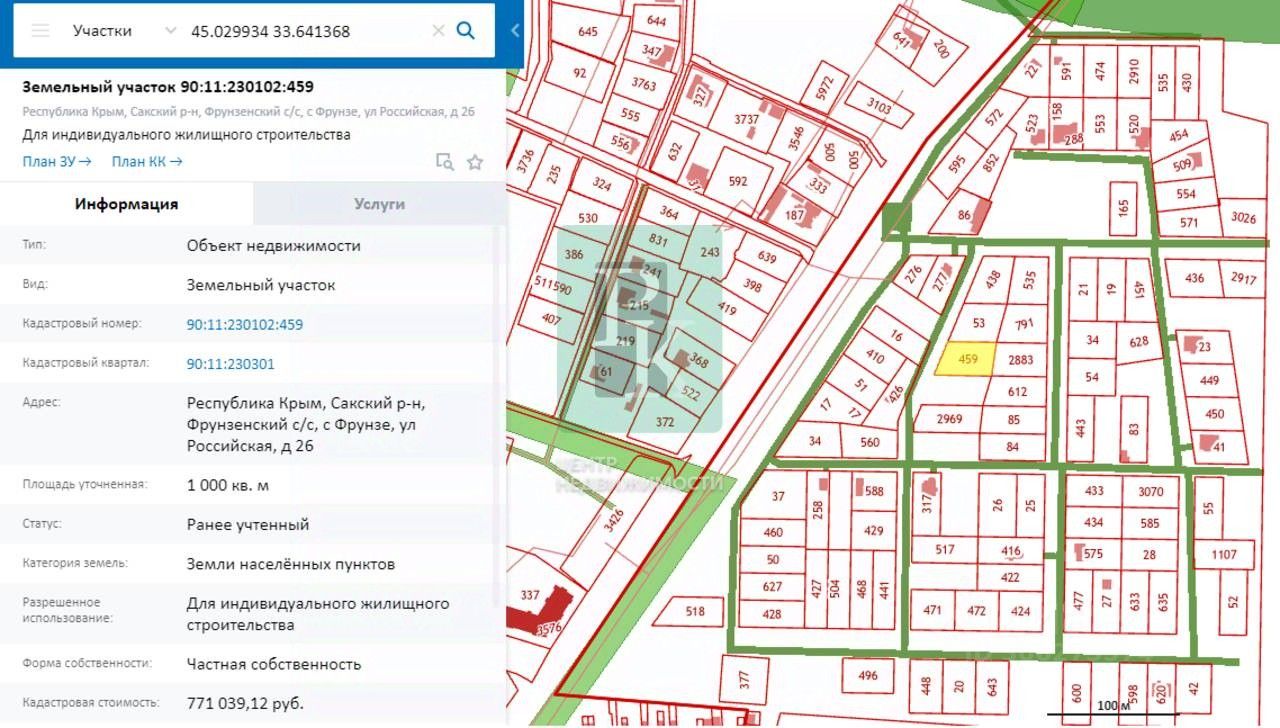The image size is (1280, 728).
Task: Select parcel 628 on the map
Action: 1138,343
